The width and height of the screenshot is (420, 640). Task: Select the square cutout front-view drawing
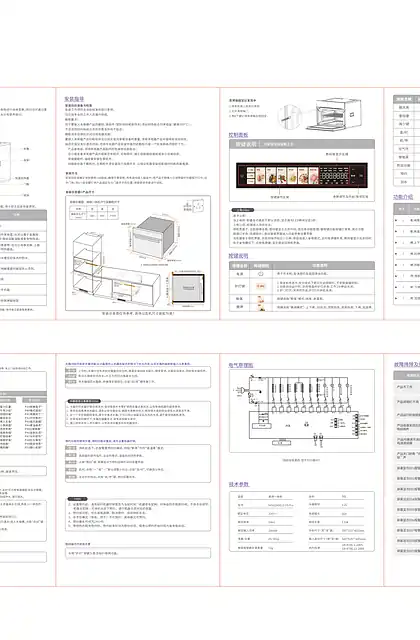click(187, 288)
